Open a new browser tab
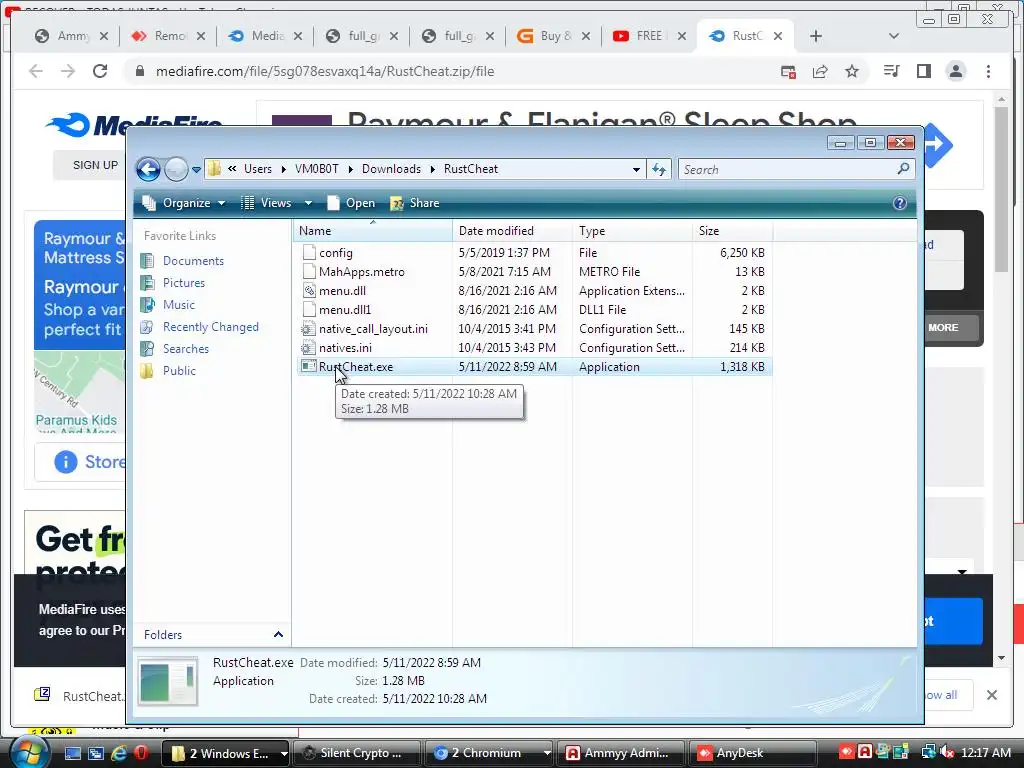 pos(816,36)
